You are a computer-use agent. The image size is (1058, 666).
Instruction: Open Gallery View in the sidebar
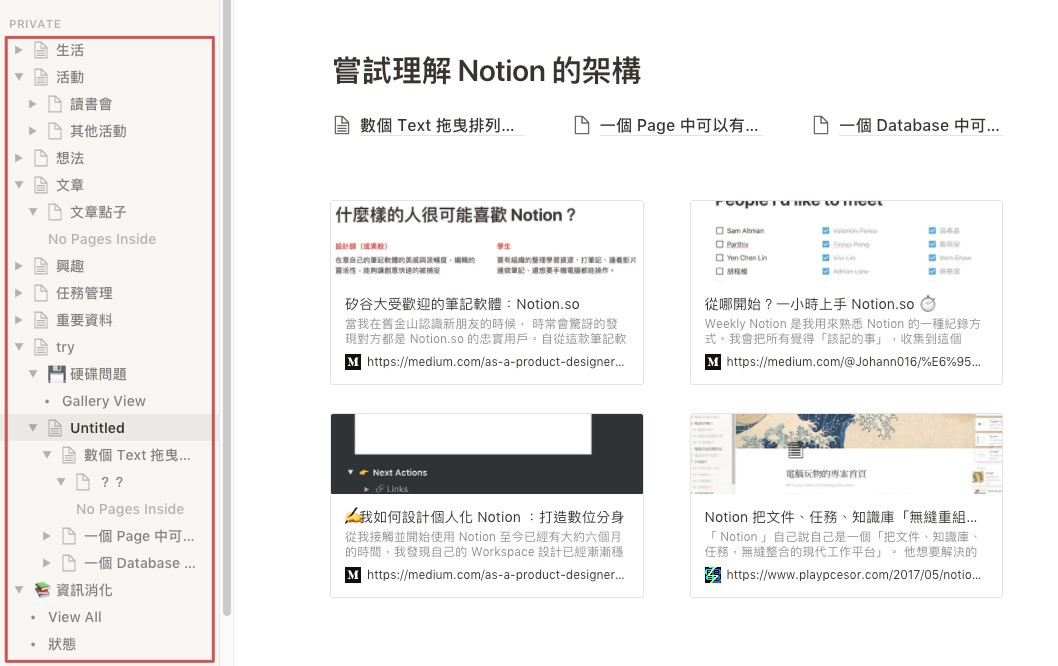point(103,401)
